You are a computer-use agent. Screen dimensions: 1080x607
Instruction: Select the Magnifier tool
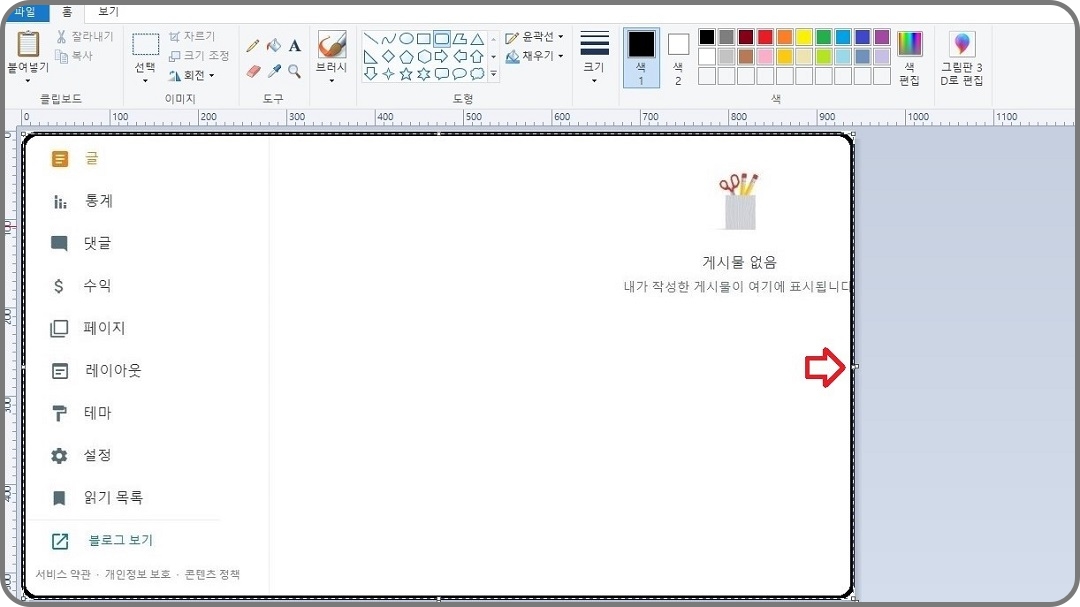coord(293,70)
